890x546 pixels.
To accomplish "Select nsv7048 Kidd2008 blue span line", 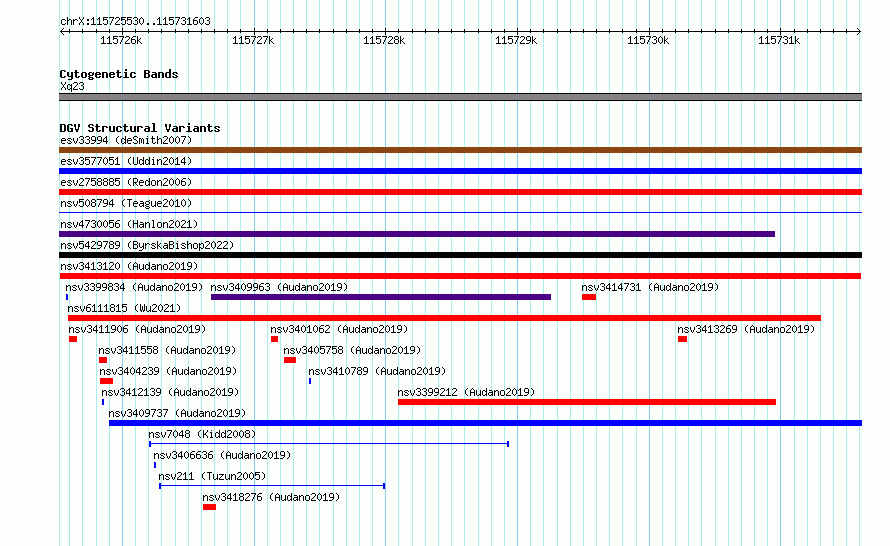I will point(329,444).
